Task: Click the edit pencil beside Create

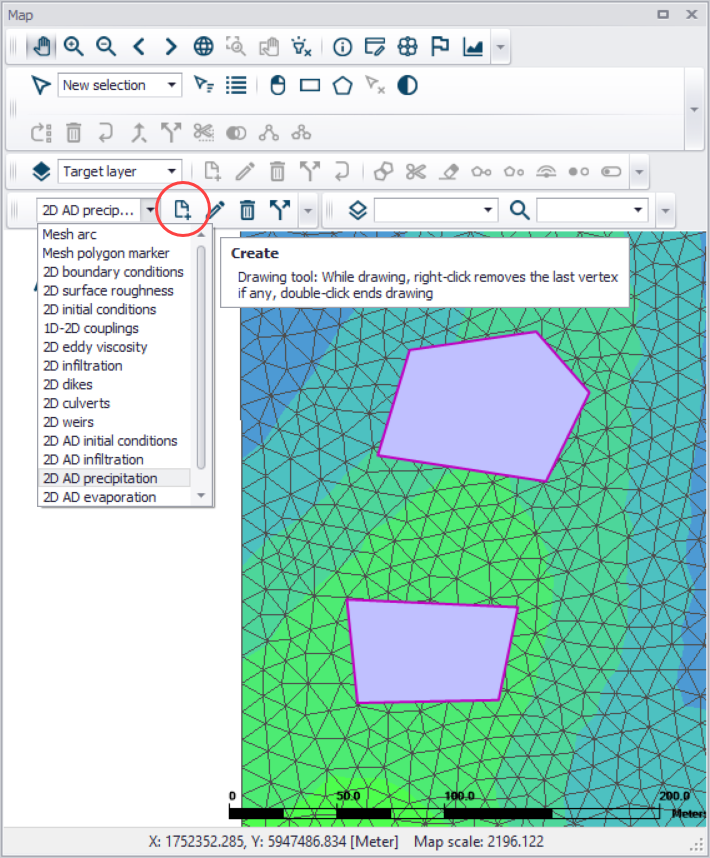Action: 216,210
